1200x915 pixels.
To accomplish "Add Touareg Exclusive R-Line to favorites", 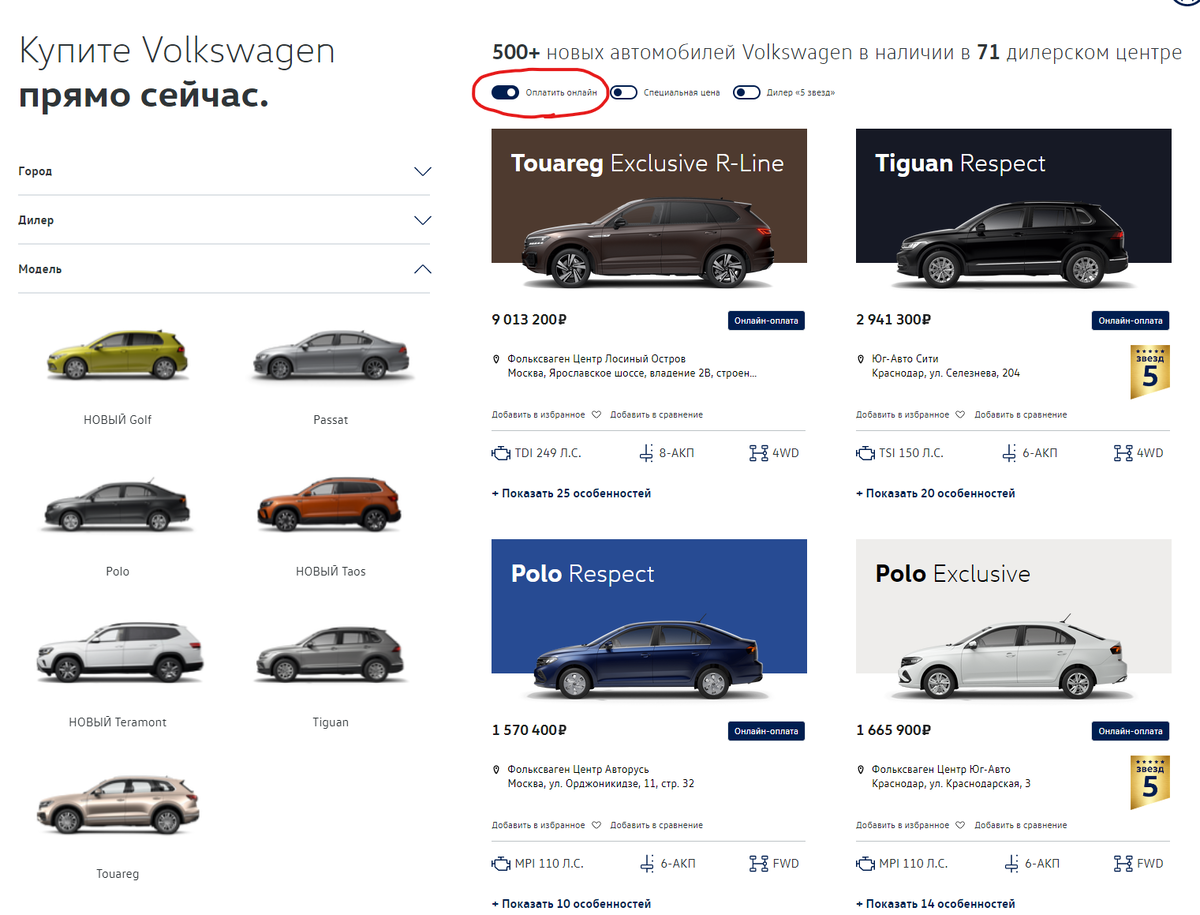I will click(x=546, y=414).
